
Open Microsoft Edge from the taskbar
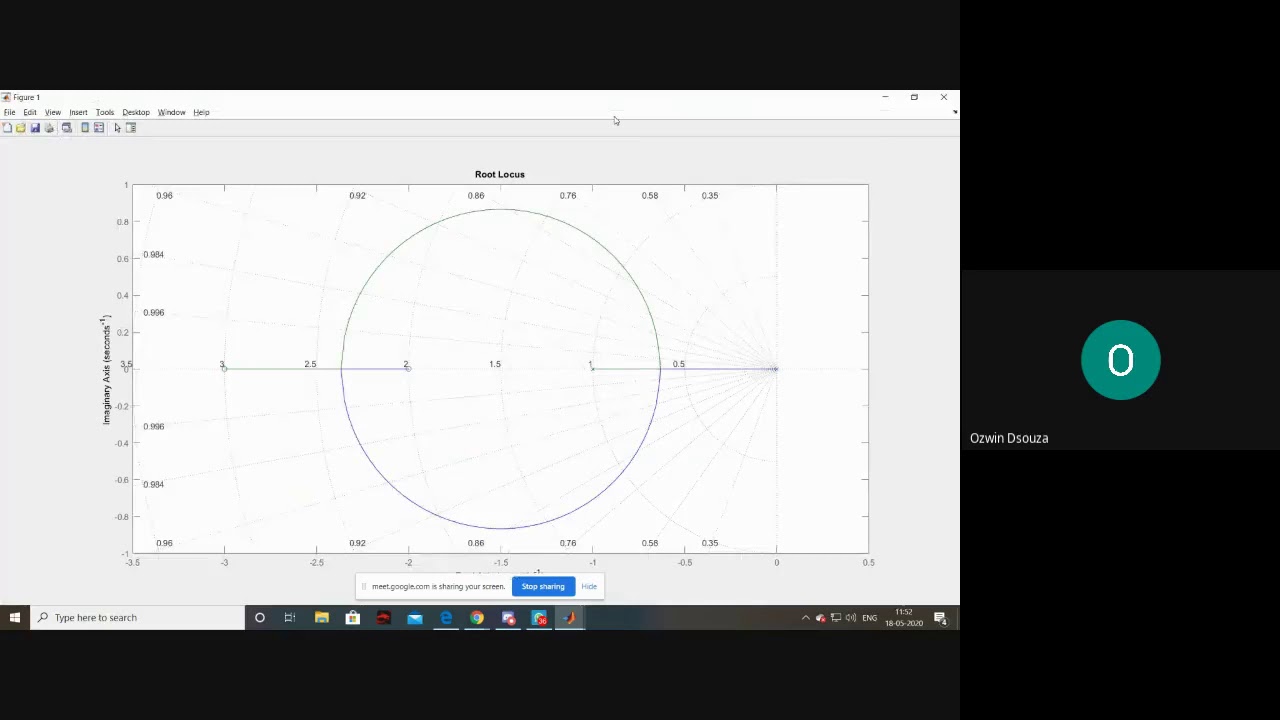(446, 618)
